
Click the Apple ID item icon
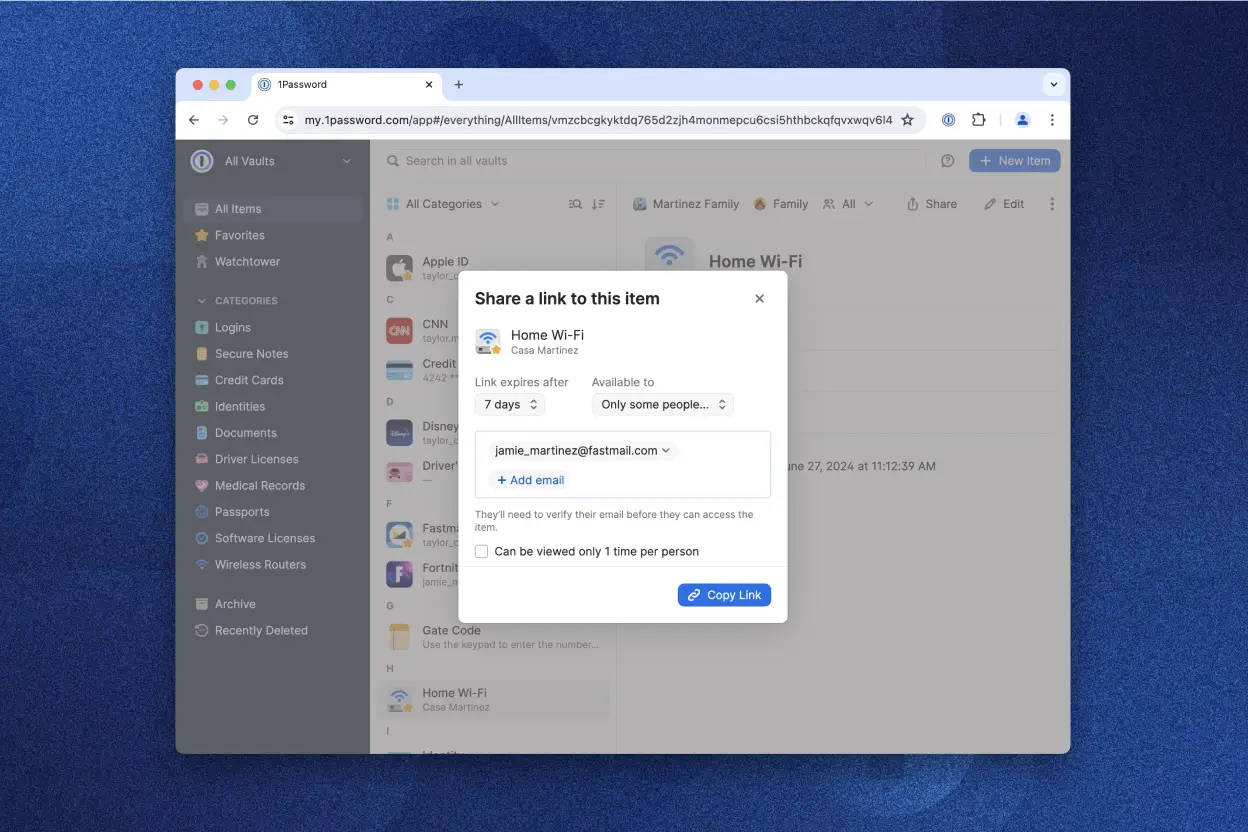(x=399, y=268)
